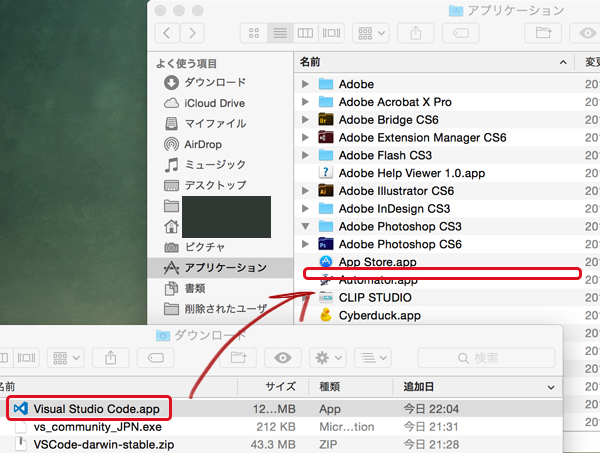
Task: Click the 検索 search field in Downloads
Action: [486, 358]
